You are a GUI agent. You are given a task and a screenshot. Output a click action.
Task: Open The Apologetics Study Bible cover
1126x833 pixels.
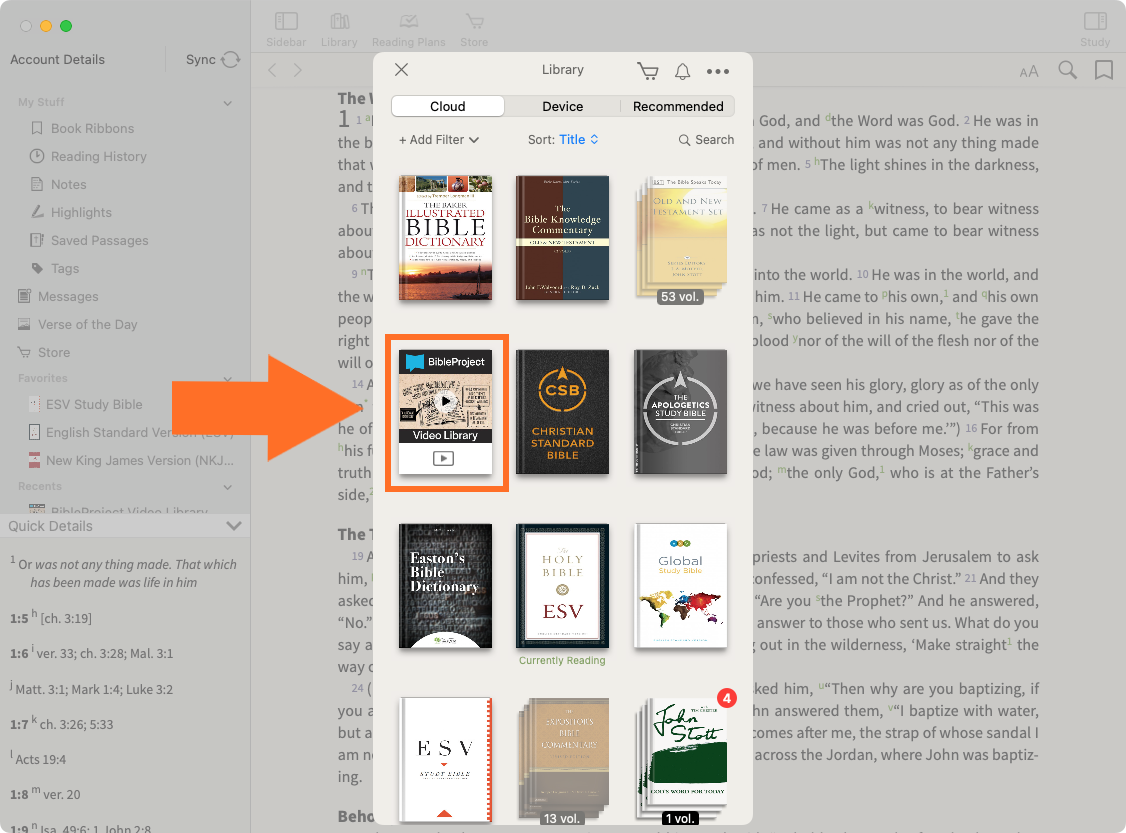click(681, 412)
